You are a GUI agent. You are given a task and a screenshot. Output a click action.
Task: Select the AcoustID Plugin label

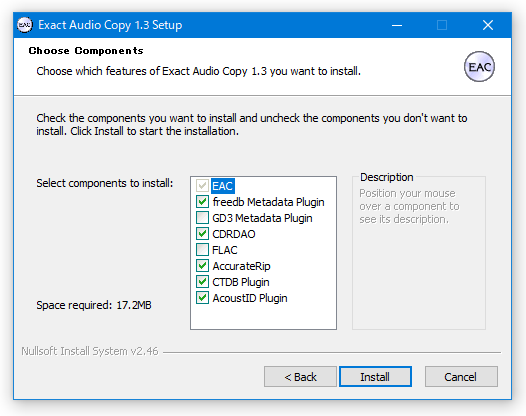tap(250, 298)
